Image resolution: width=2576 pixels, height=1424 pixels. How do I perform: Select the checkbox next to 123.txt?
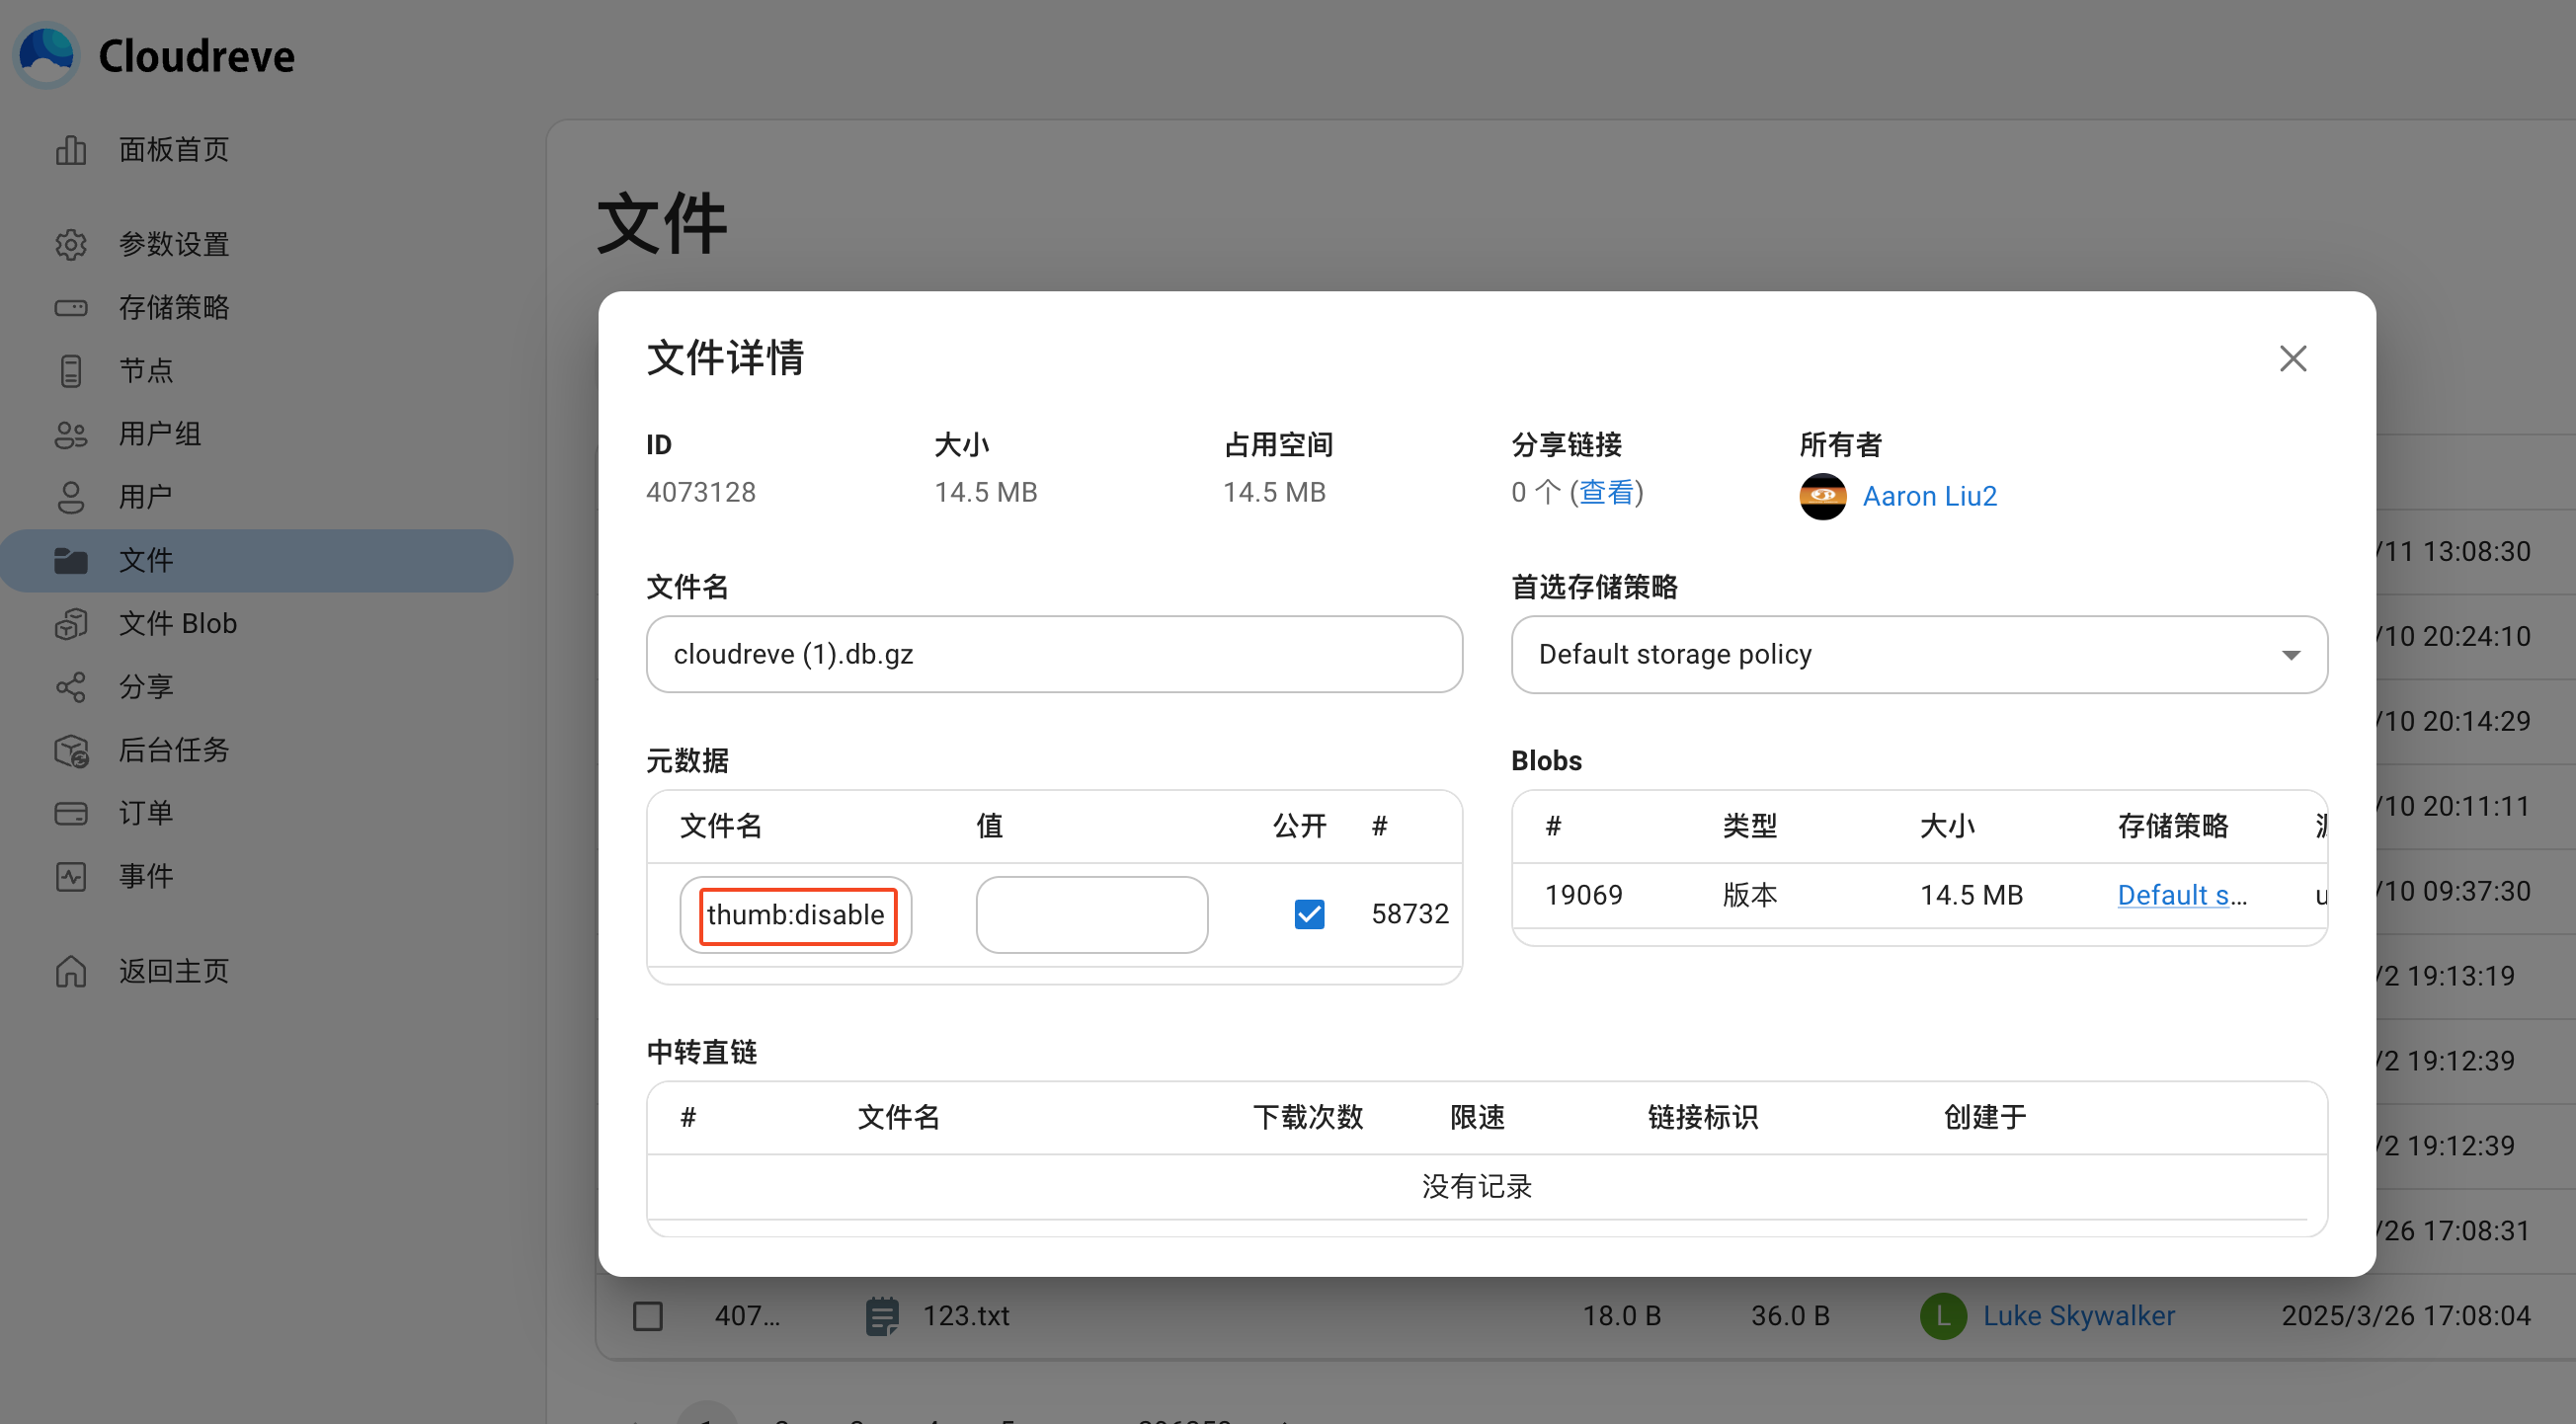(648, 1315)
